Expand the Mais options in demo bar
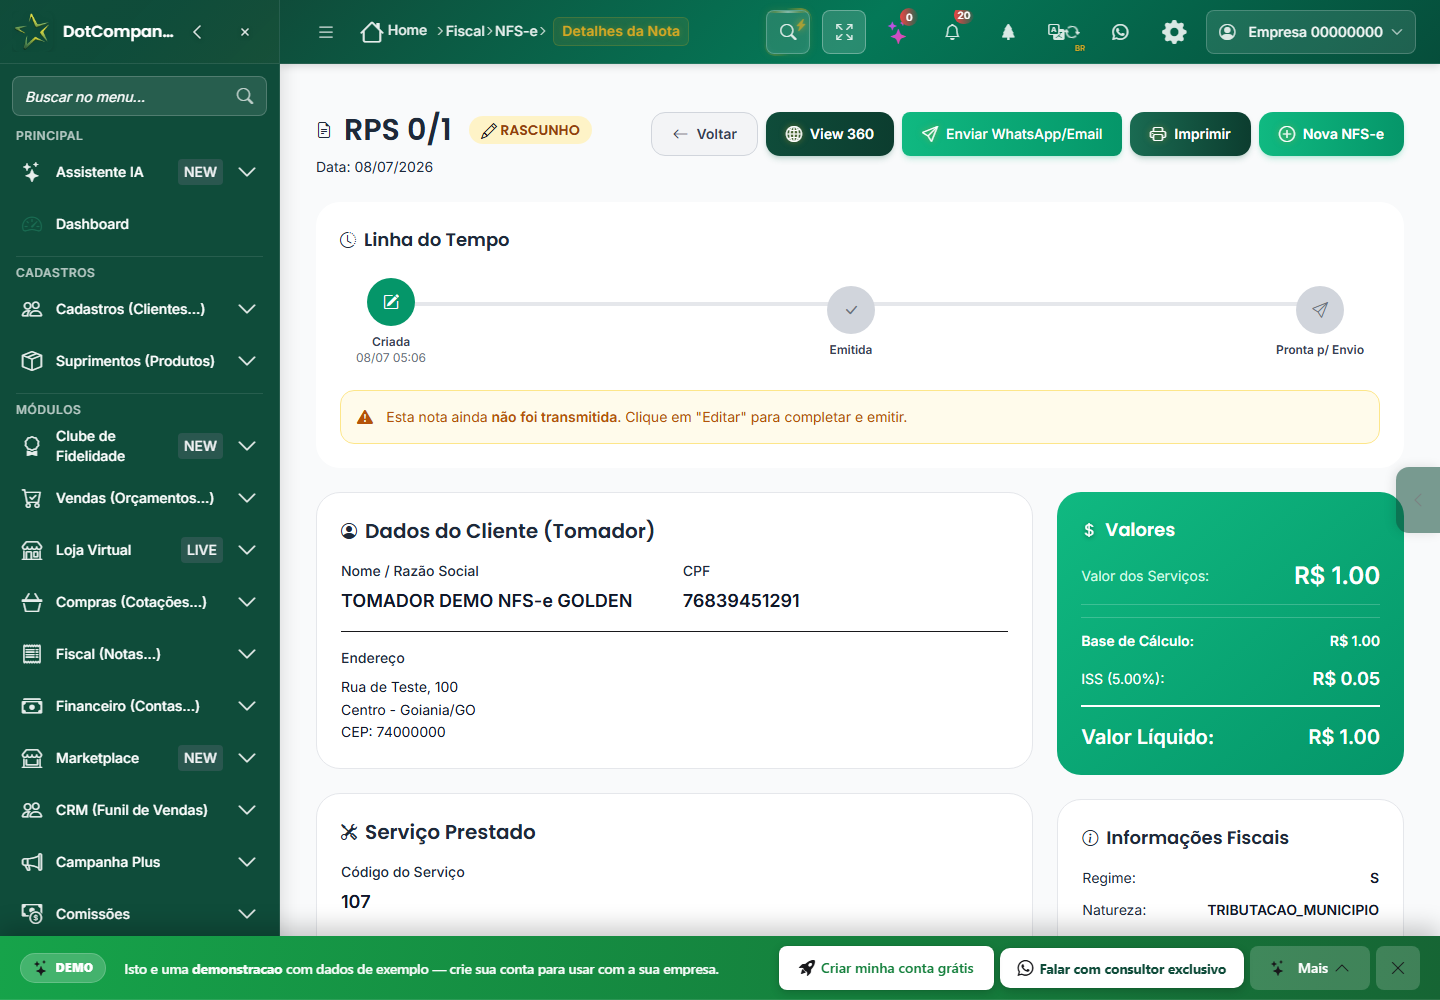Image resolution: width=1440 pixels, height=1000 pixels. [1309, 968]
